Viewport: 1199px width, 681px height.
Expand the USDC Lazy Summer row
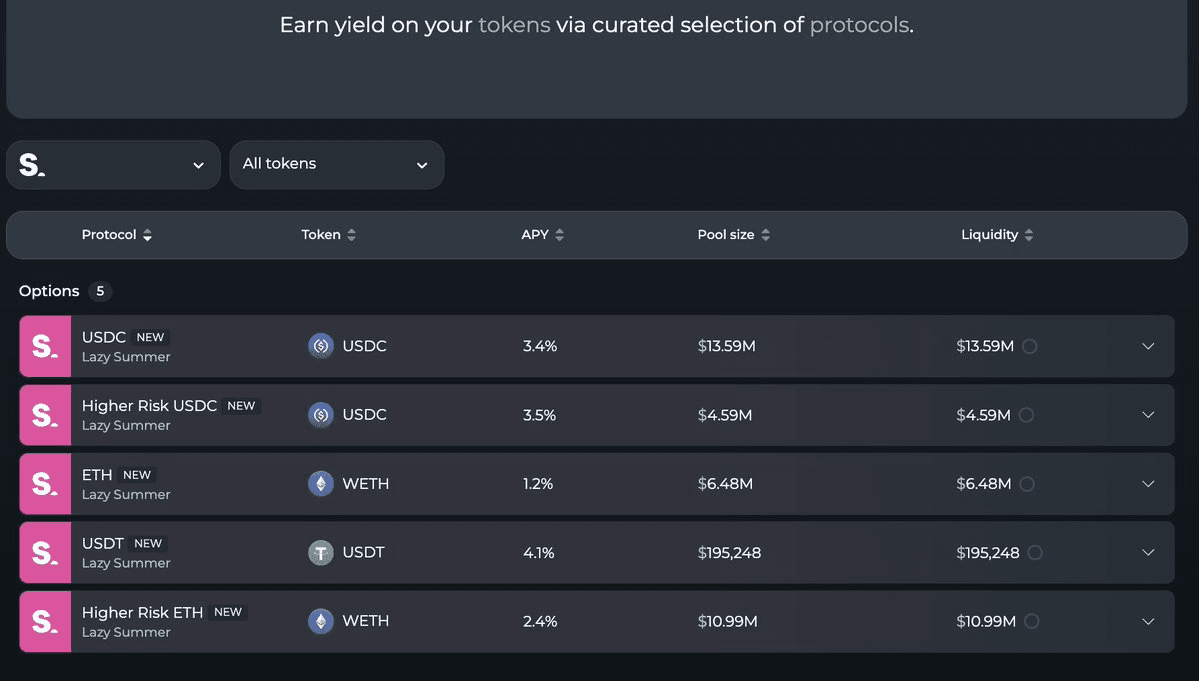[x=1148, y=346]
